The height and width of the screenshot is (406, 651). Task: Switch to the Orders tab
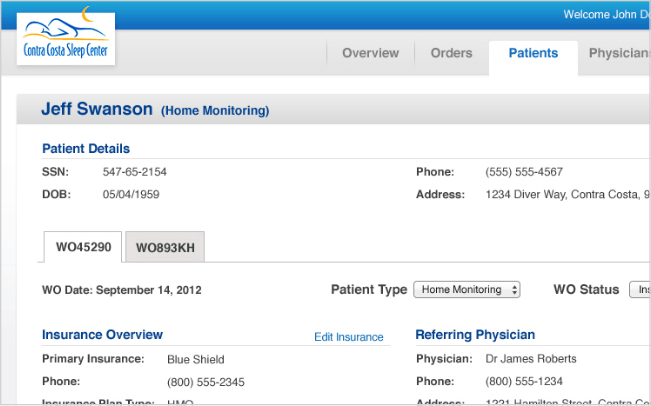[451, 54]
